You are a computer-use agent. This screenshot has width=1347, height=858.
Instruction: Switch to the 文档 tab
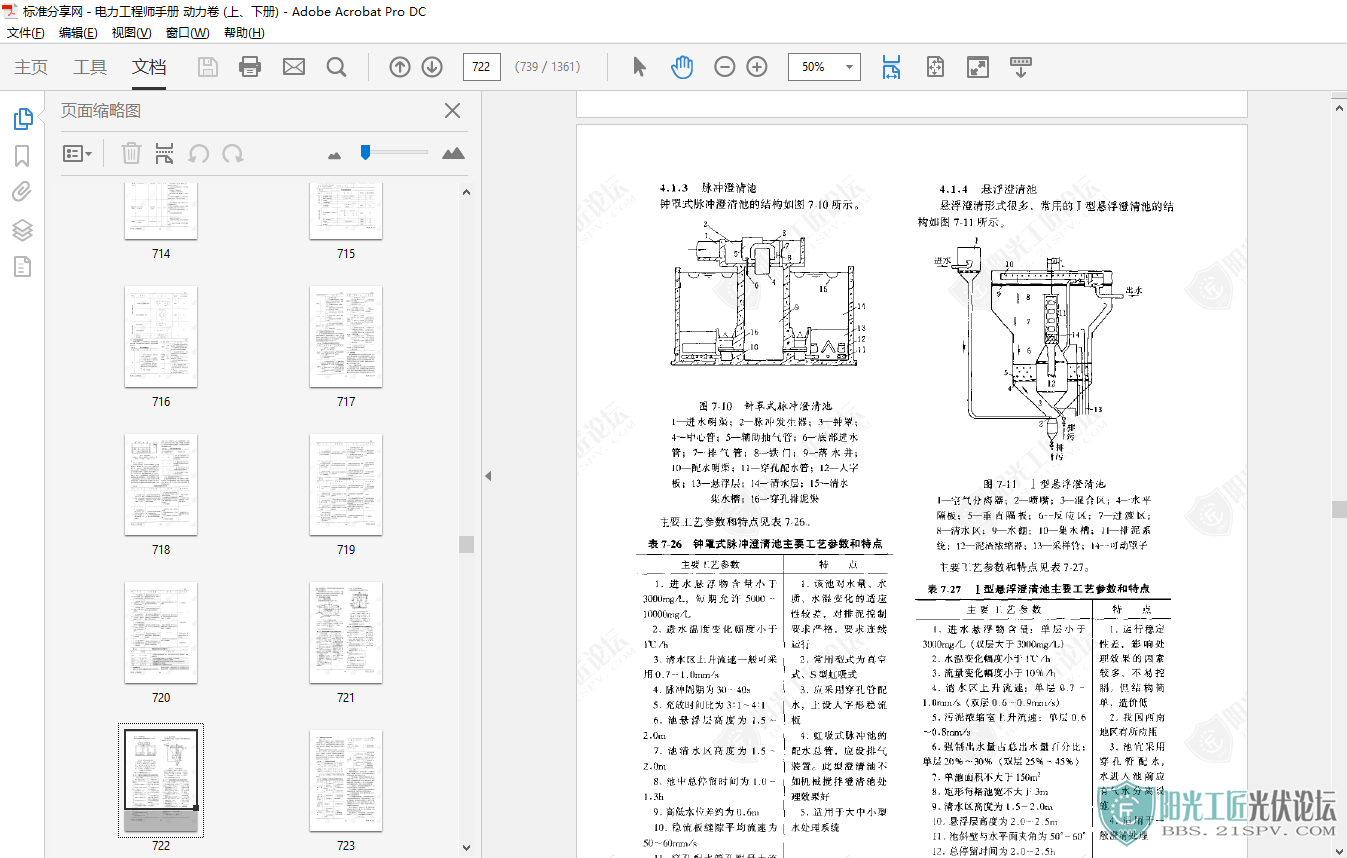[x=149, y=67]
